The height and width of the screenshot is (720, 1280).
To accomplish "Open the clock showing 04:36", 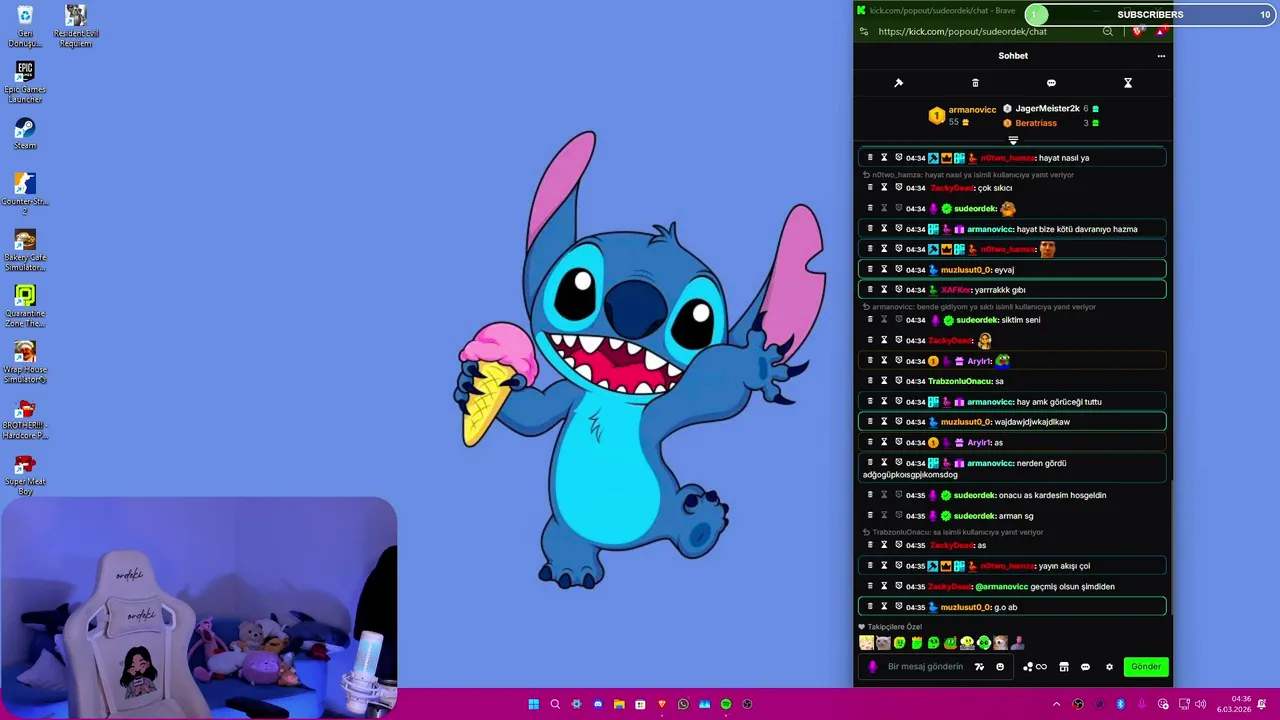I will 1234,704.
